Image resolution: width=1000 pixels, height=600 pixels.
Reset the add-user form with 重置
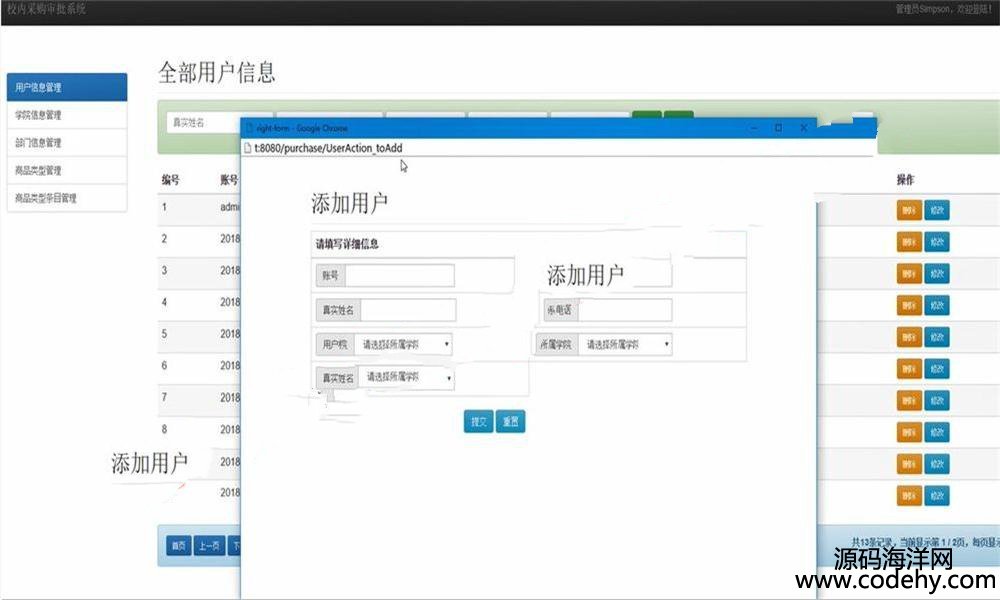coord(510,421)
